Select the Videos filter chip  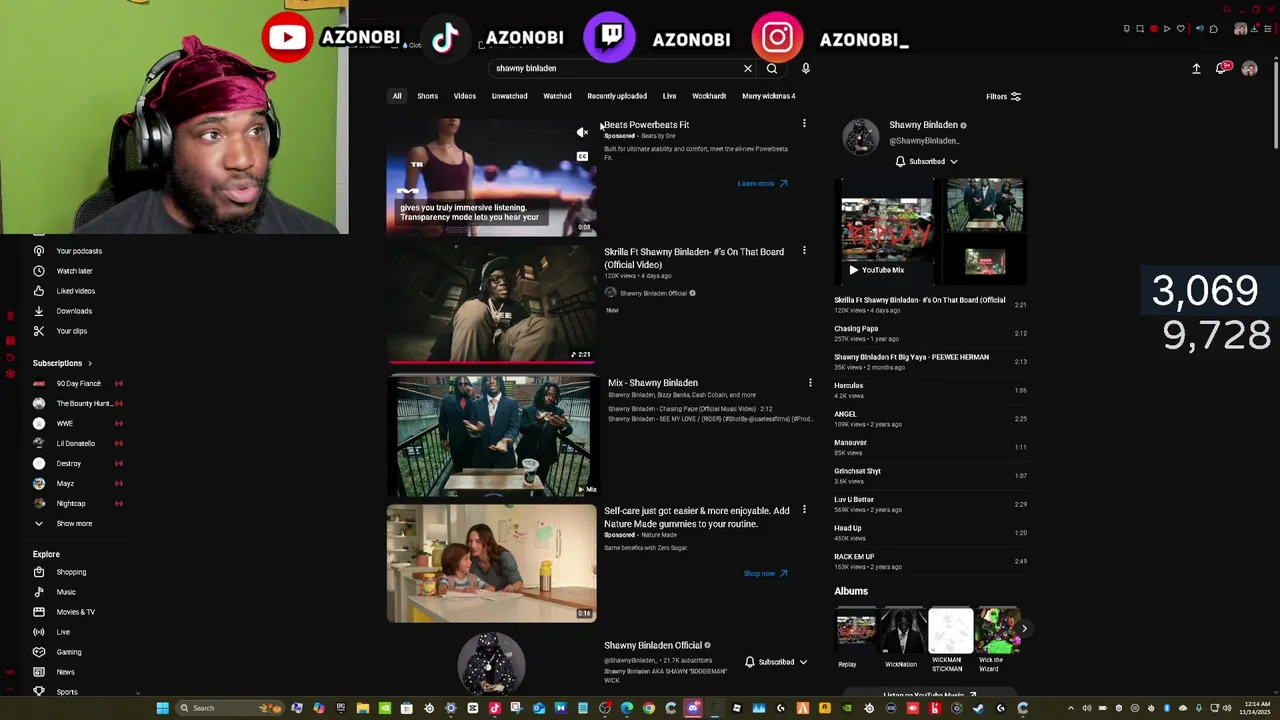465,96
